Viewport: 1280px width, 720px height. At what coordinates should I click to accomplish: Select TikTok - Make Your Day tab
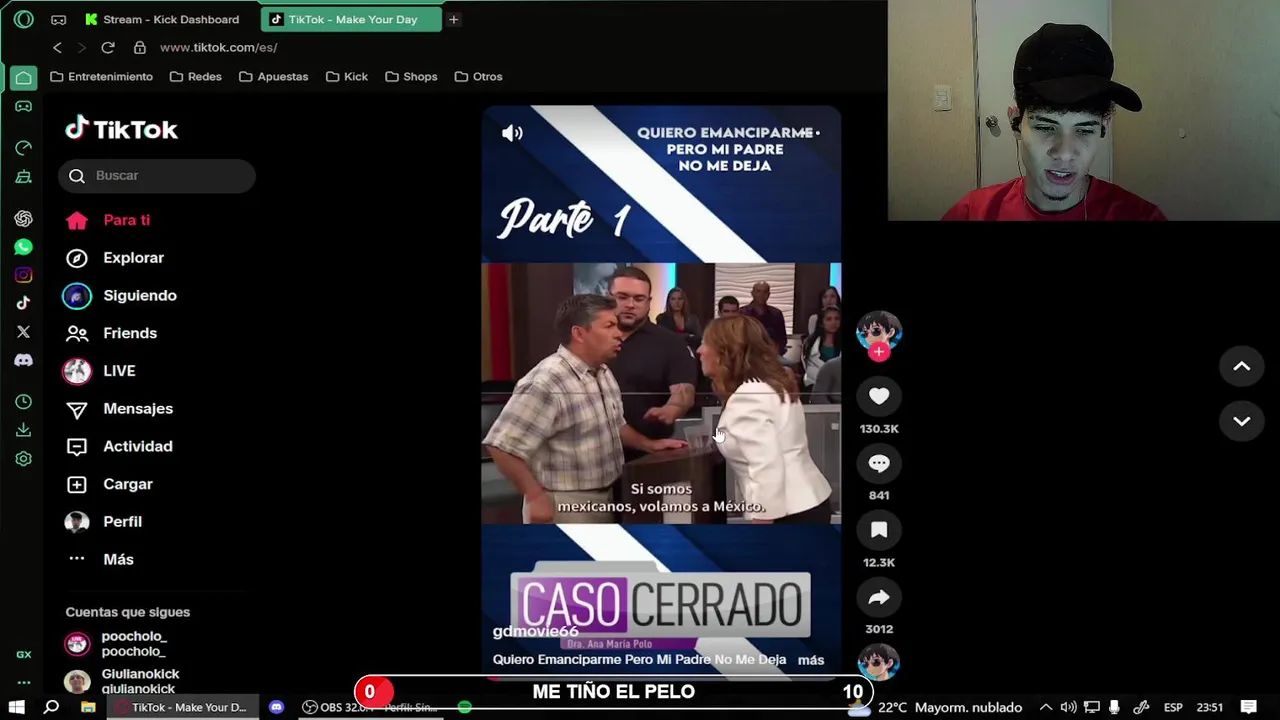351,19
